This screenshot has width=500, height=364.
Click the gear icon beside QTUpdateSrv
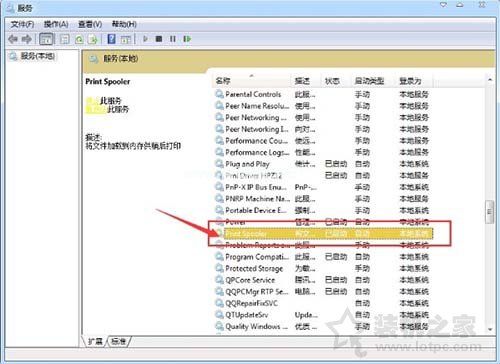(219, 314)
